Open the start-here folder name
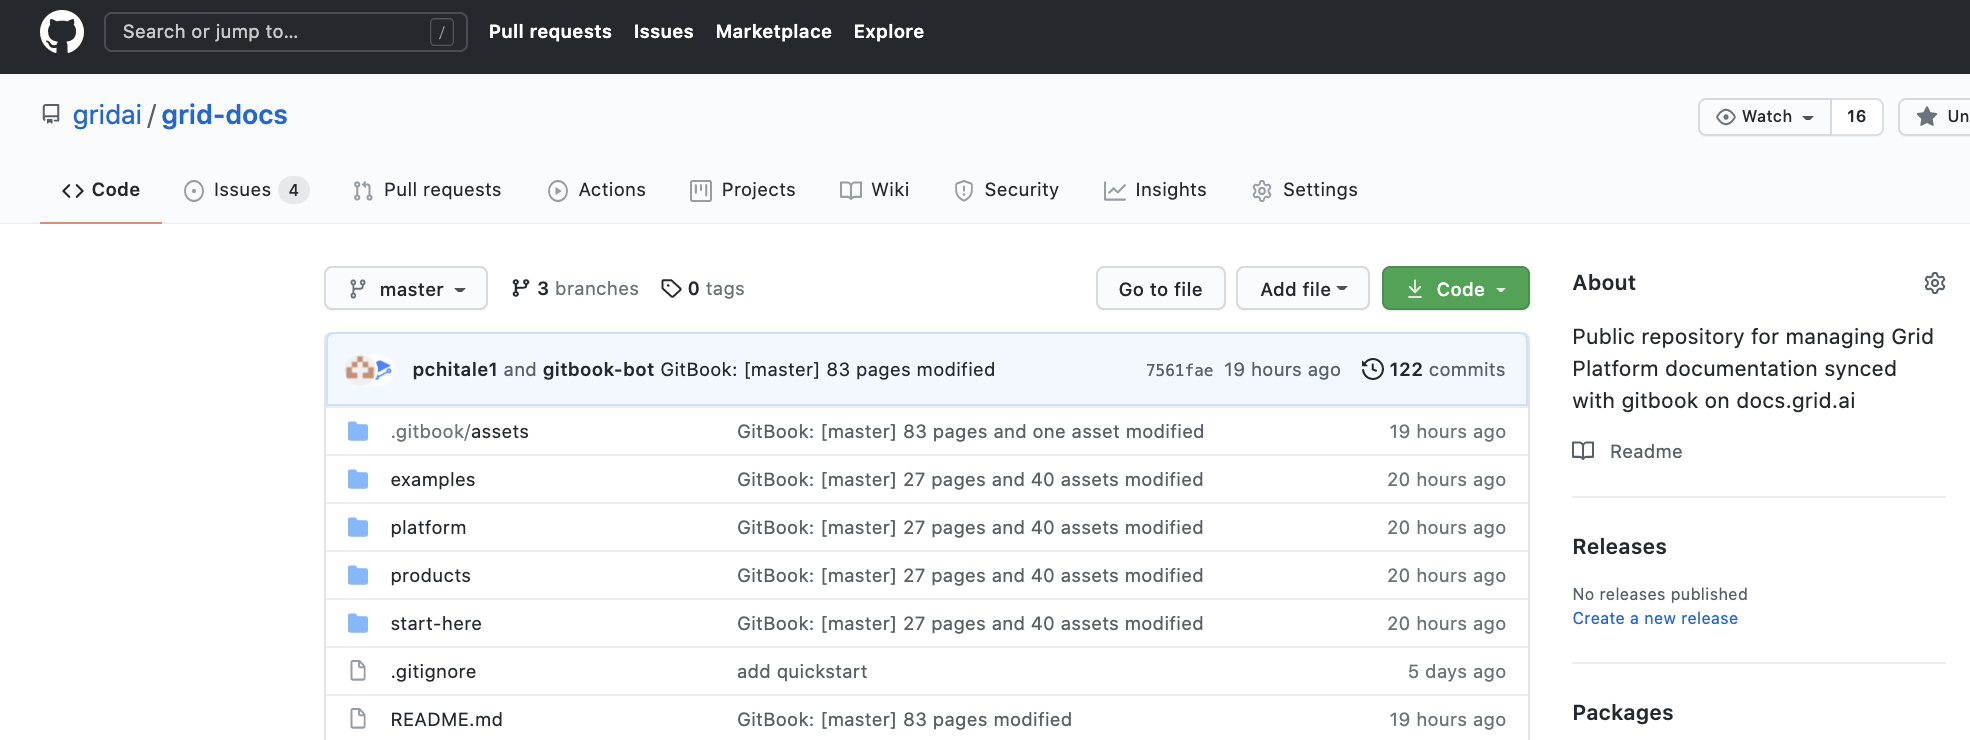1970x740 pixels. point(436,623)
